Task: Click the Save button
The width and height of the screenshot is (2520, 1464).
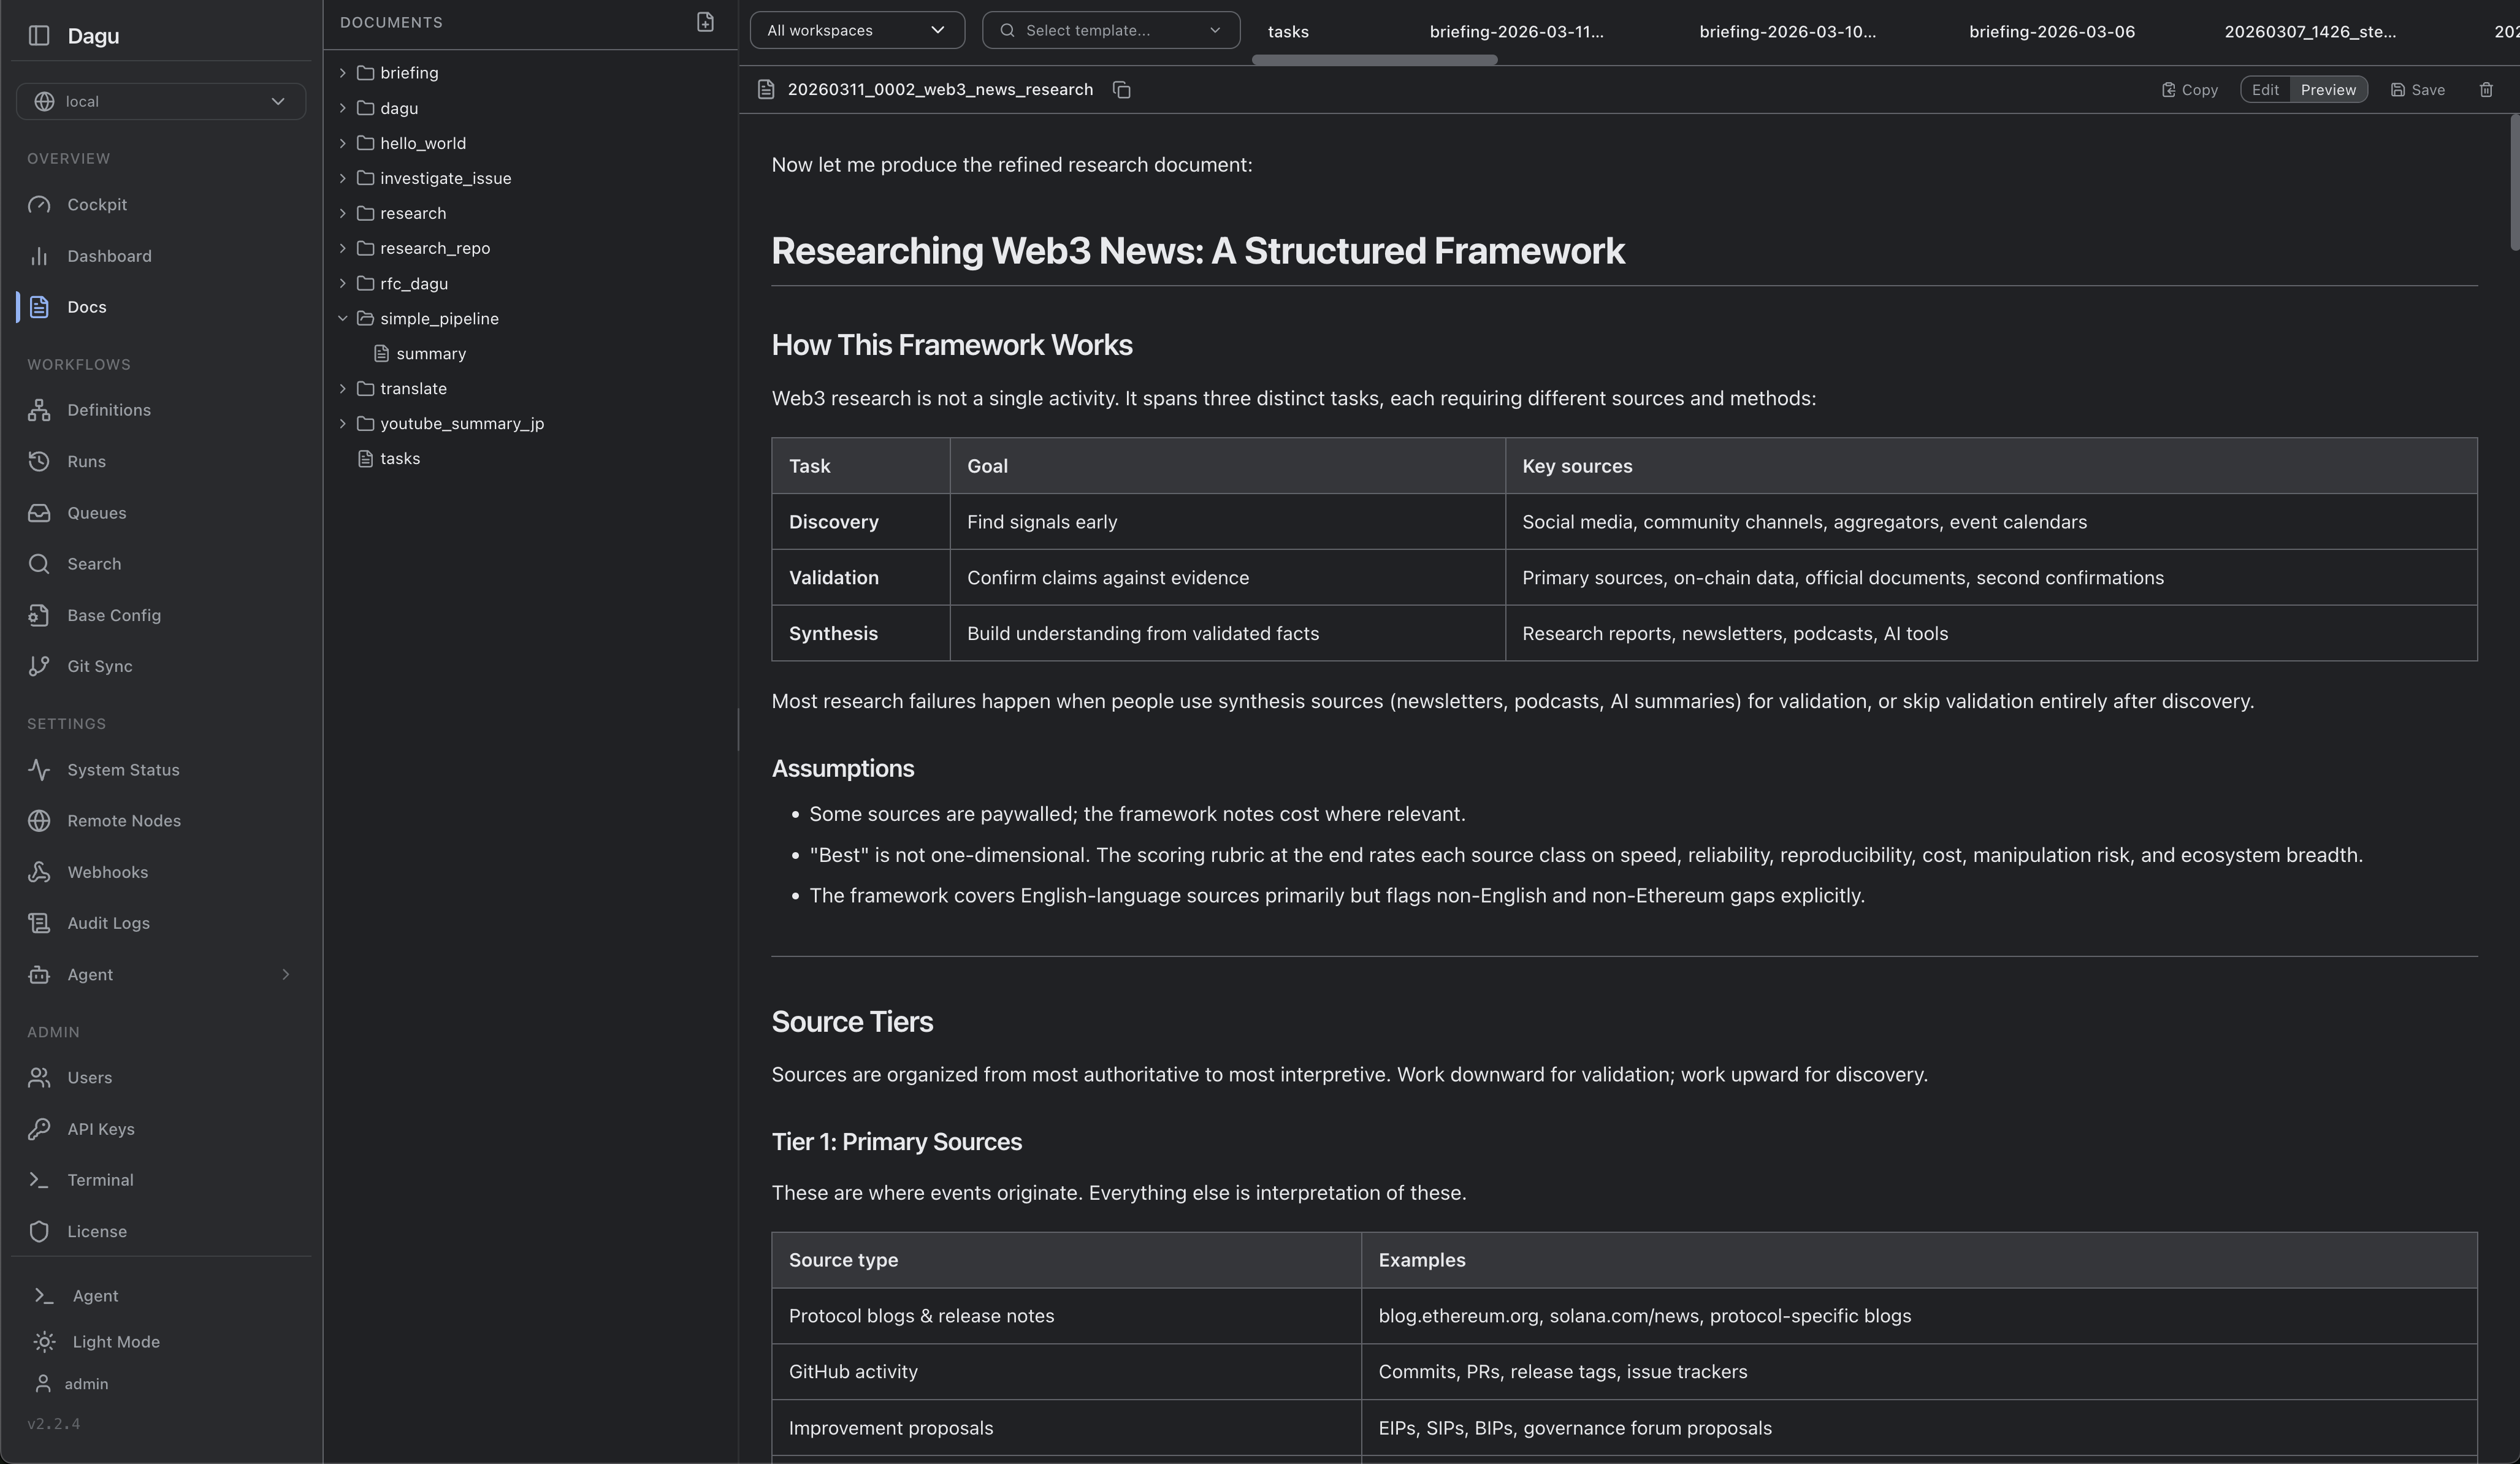Action: [x=2417, y=90]
